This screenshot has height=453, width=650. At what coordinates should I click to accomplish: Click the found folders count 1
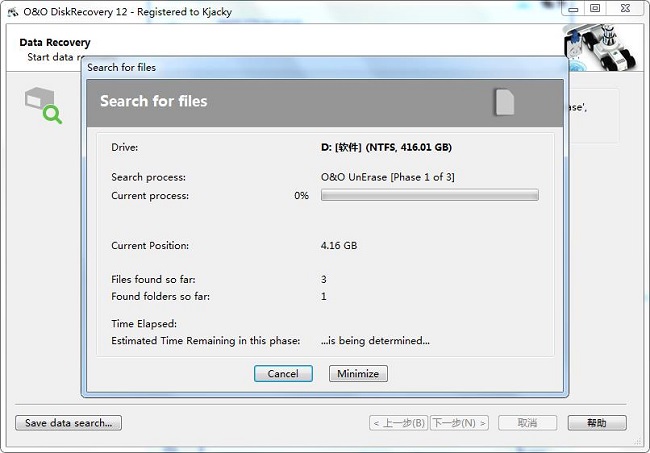pyautogui.click(x=324, y=296)
